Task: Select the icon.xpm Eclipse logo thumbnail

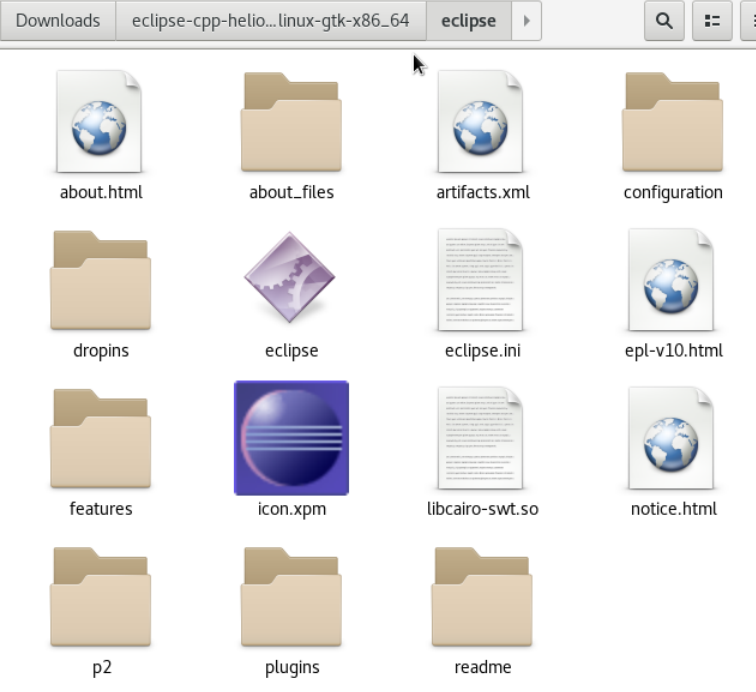Action: click(291, 438)
